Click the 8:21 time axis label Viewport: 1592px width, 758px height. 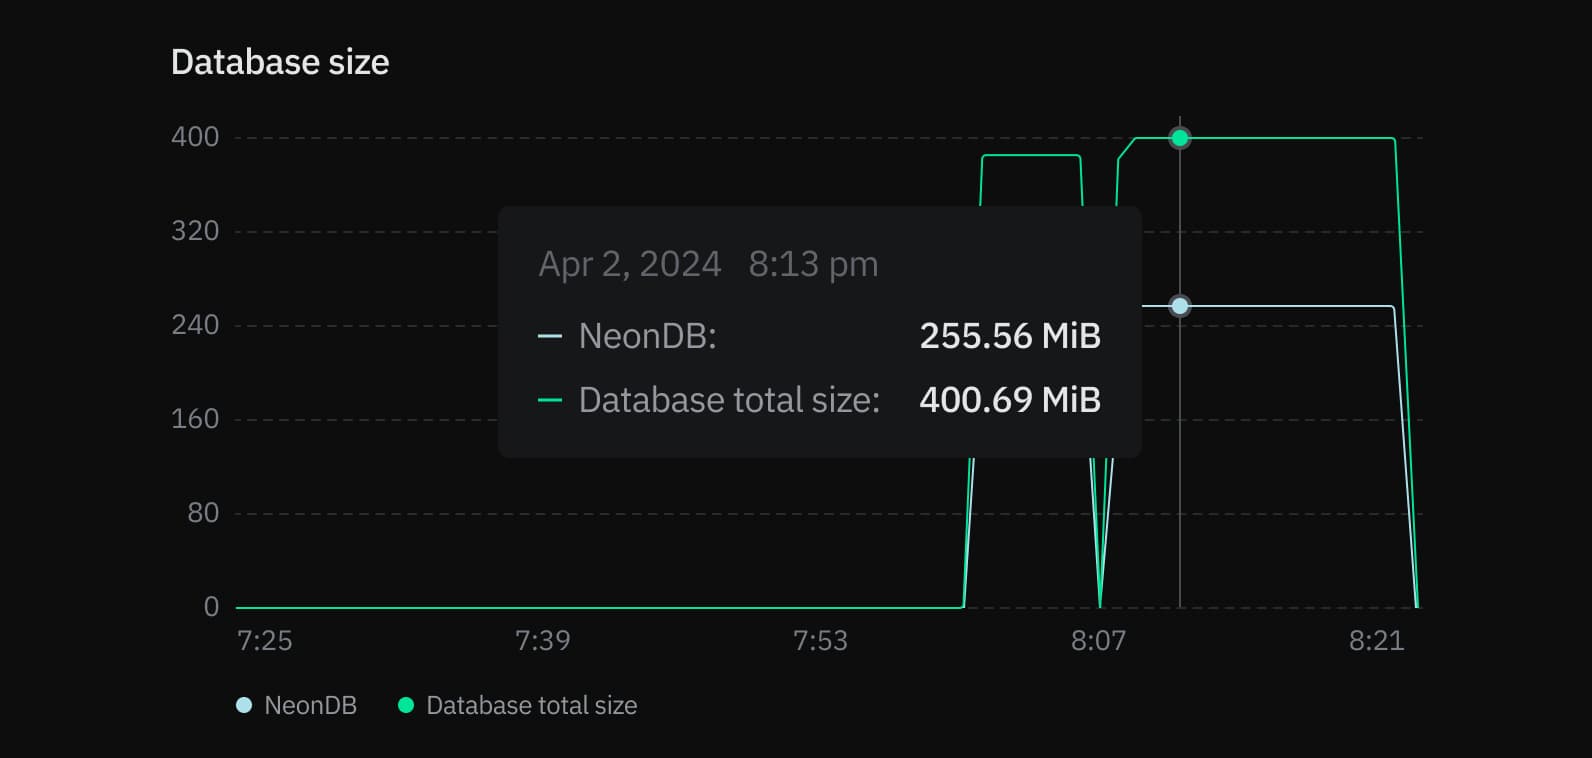tap(1376, 640)
